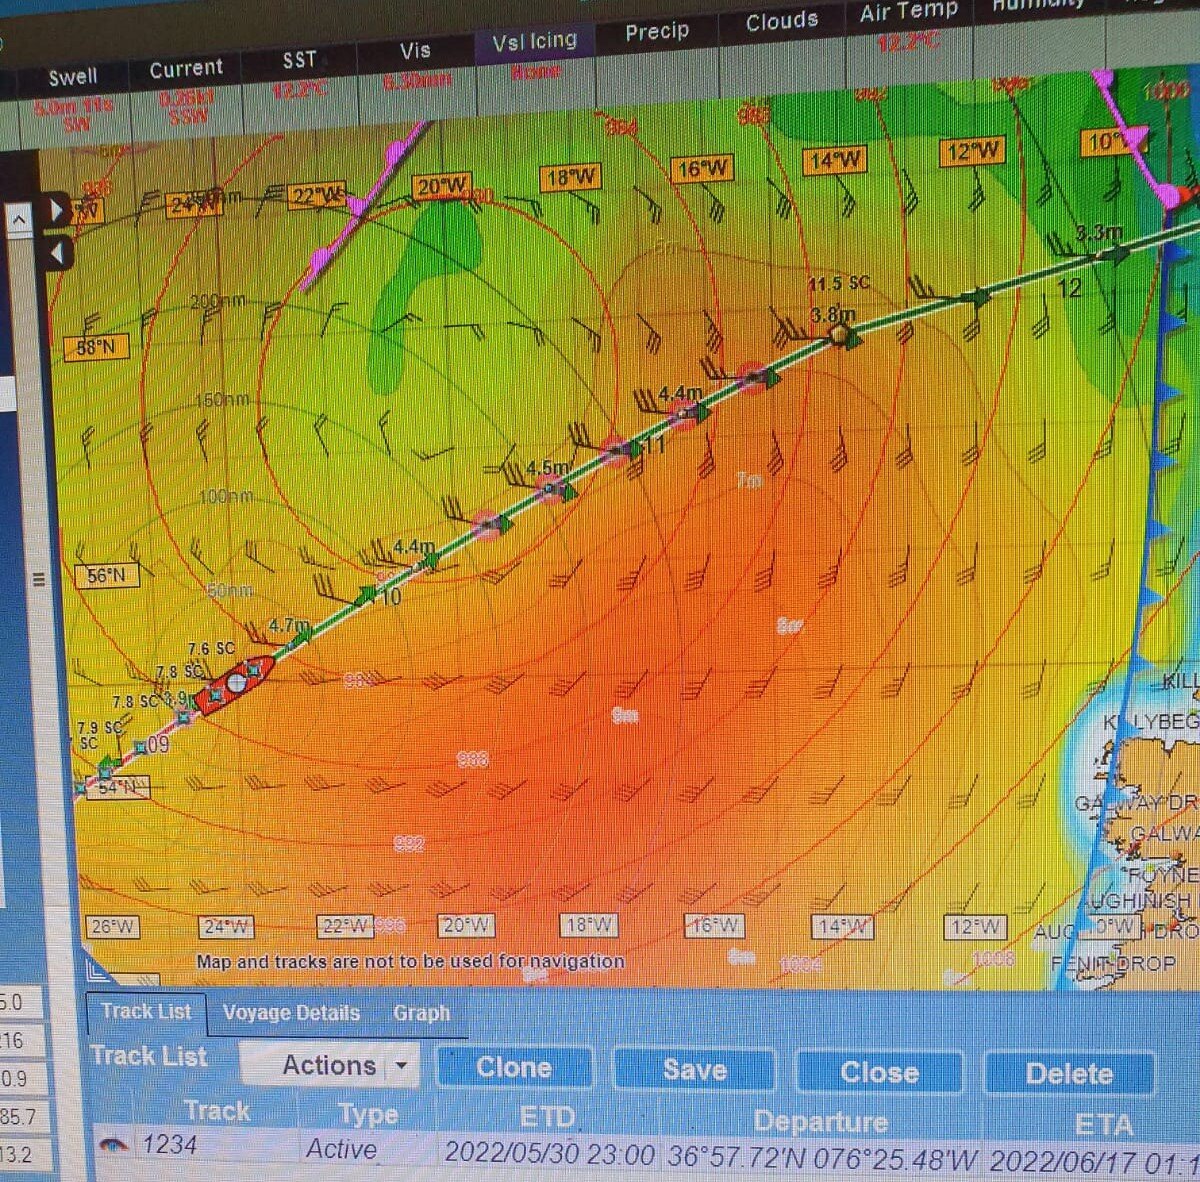Select the Clouds layer tab
The height and width of the screenshot is (1182, 1200).
pyautogui.click(x=782, y=21)
